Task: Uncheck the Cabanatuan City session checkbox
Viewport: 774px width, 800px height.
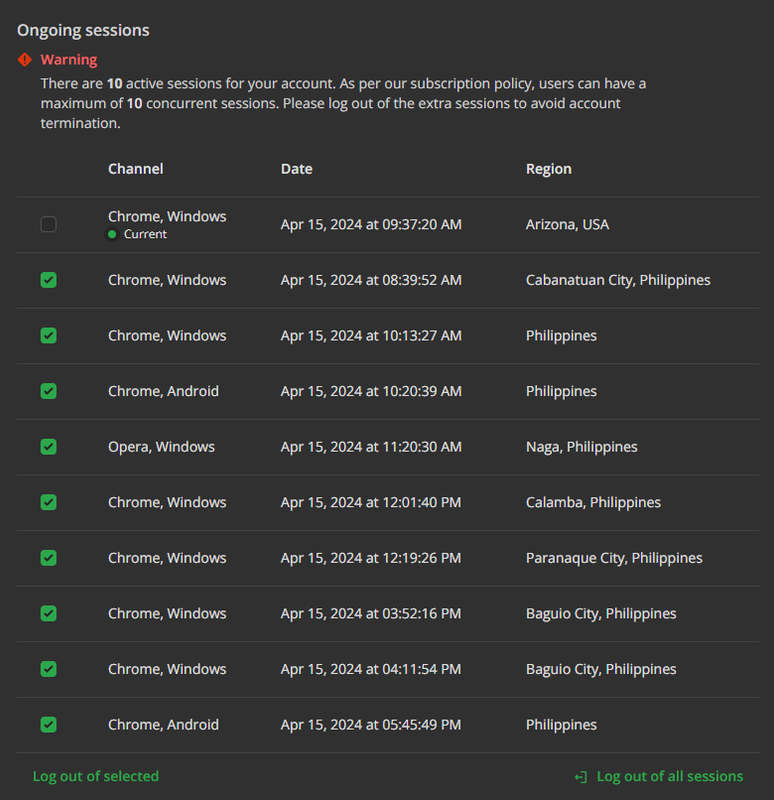Action: [48, 280]
